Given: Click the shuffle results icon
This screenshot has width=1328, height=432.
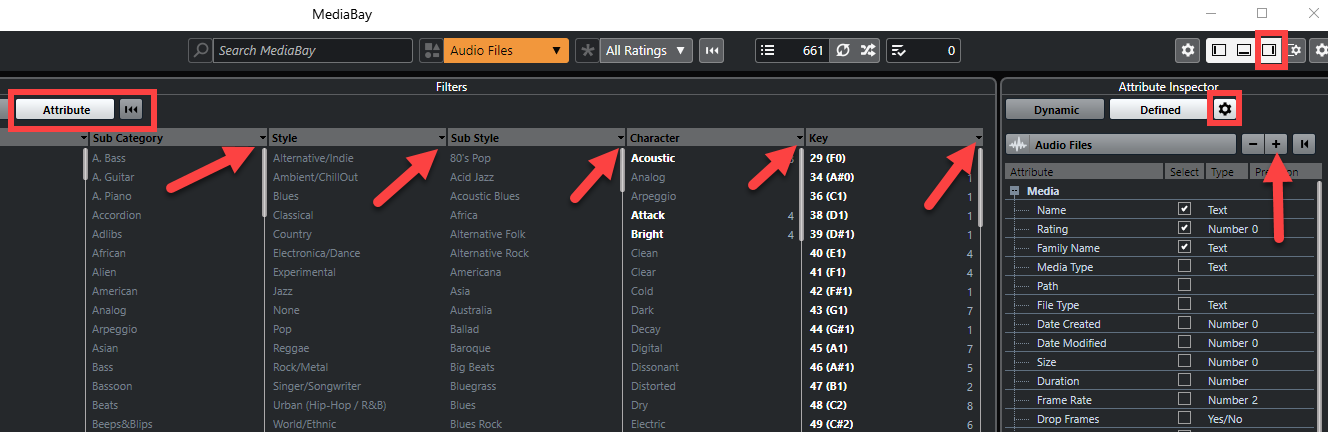Looking at the screenshot, I should pyautogui.click(x=868, y=50).
